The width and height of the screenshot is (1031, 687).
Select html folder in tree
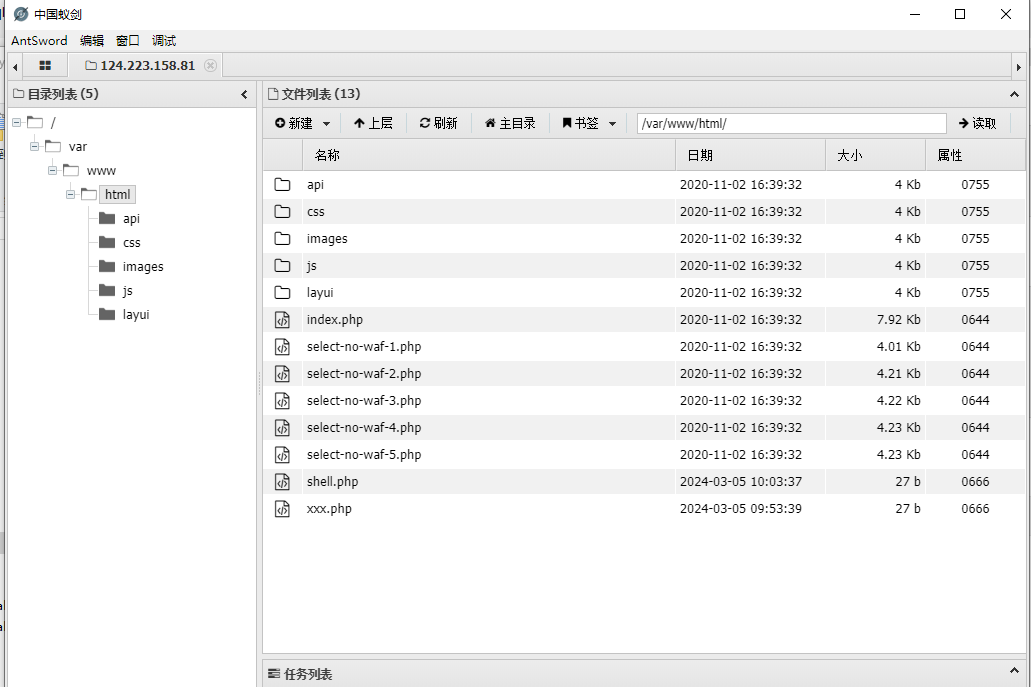(118, 195)
